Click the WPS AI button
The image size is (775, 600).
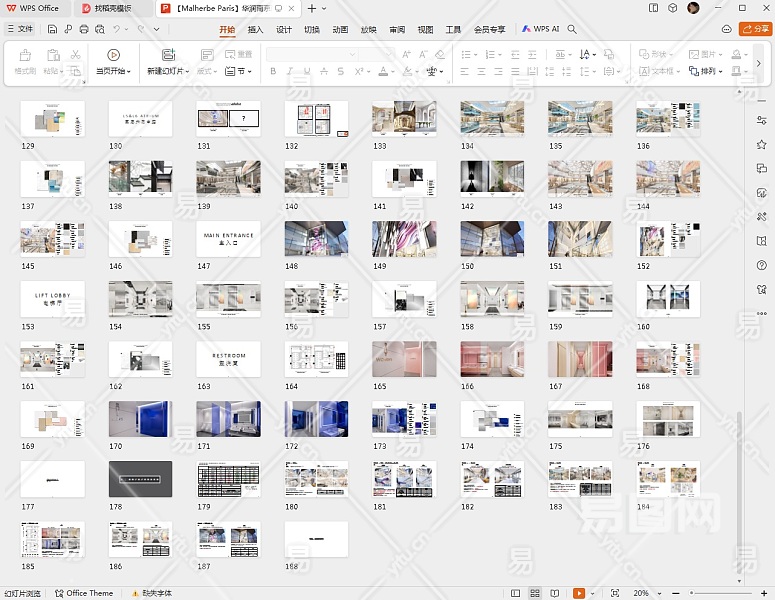click(540, 29)
